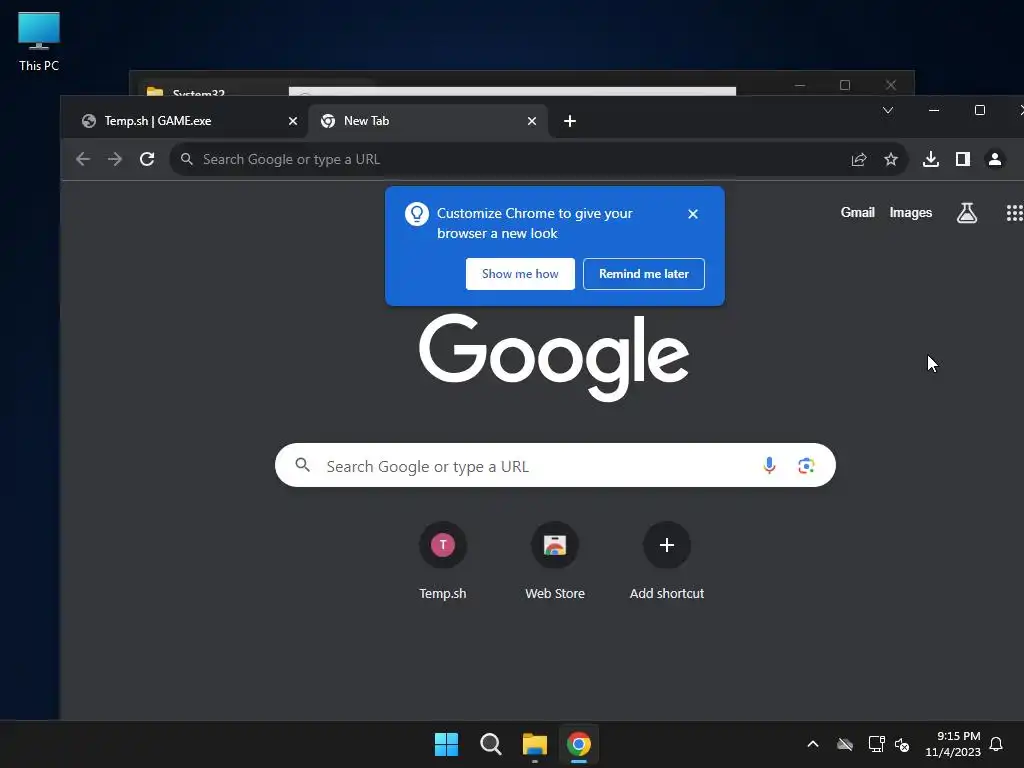Click the share page icon in address bar
Viewport: 1024px width, 768px height.
pos(859,159)
